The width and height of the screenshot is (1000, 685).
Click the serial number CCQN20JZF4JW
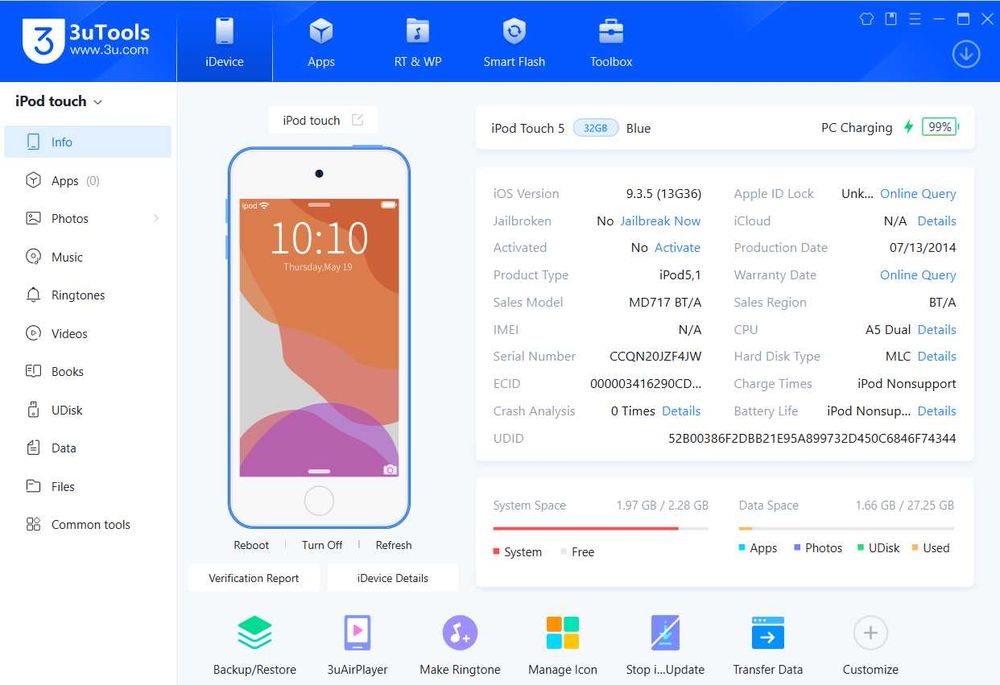[655, 357]
